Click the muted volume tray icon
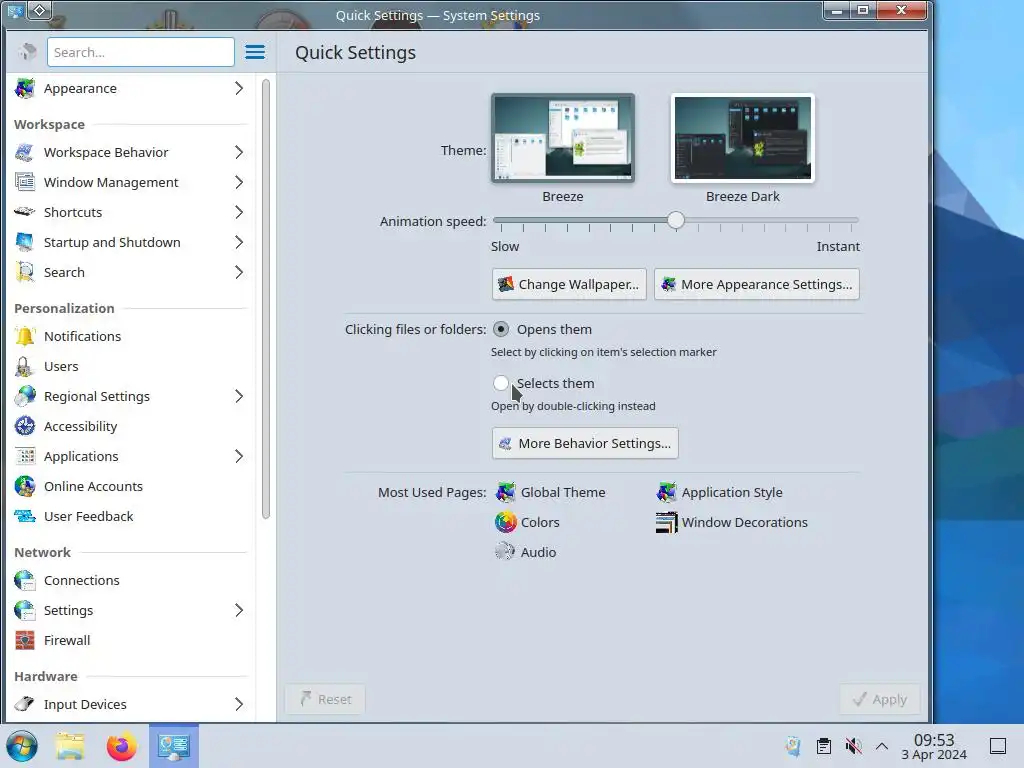The width and height of the screenshot is (1024, 768). point(853,746)
